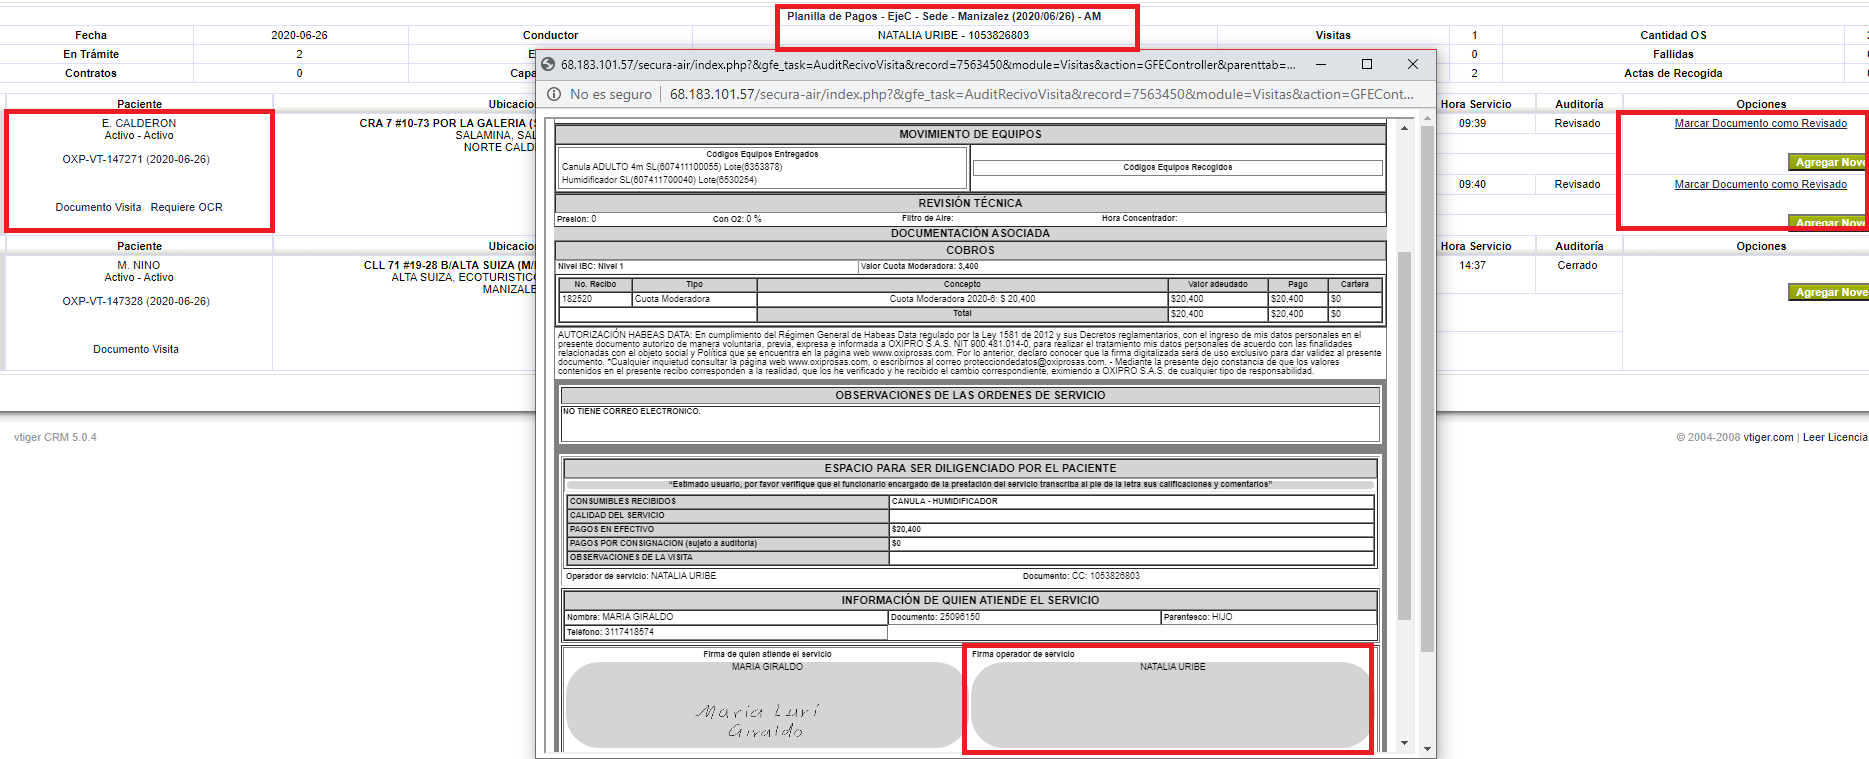Click the popup address bar URL
The height and width of the screenshot is (759, 1869).
[x=1041, y=94]
